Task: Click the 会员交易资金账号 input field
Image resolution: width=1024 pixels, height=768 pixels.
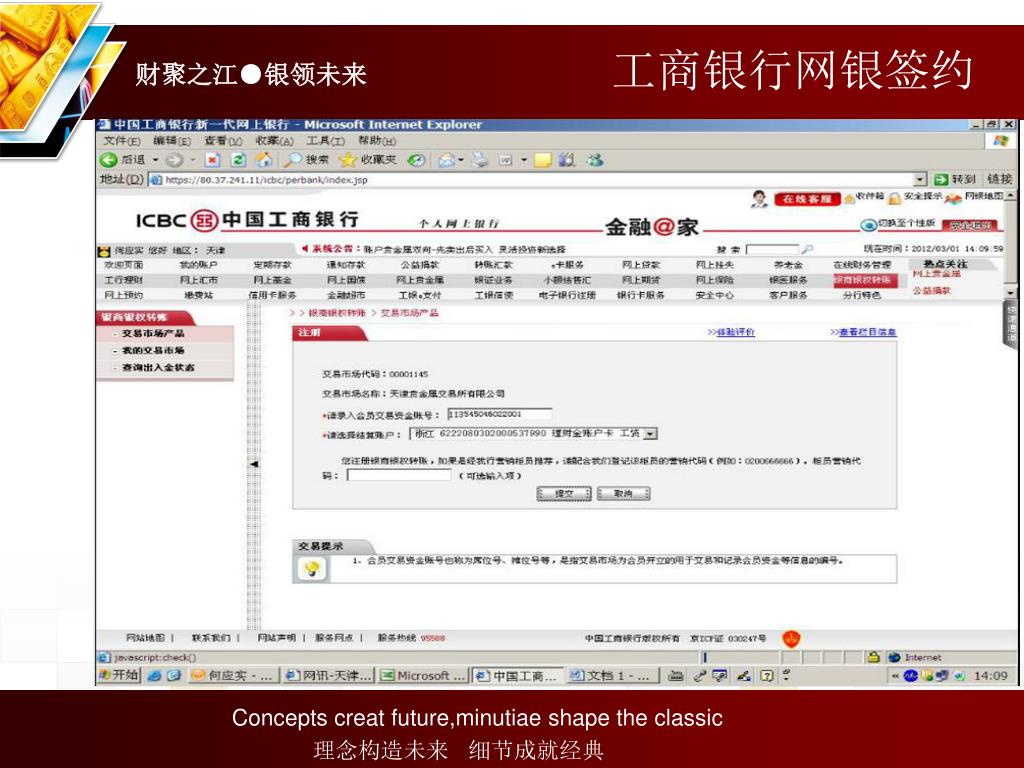Action: pyautogui.click(x=500, y=414)
